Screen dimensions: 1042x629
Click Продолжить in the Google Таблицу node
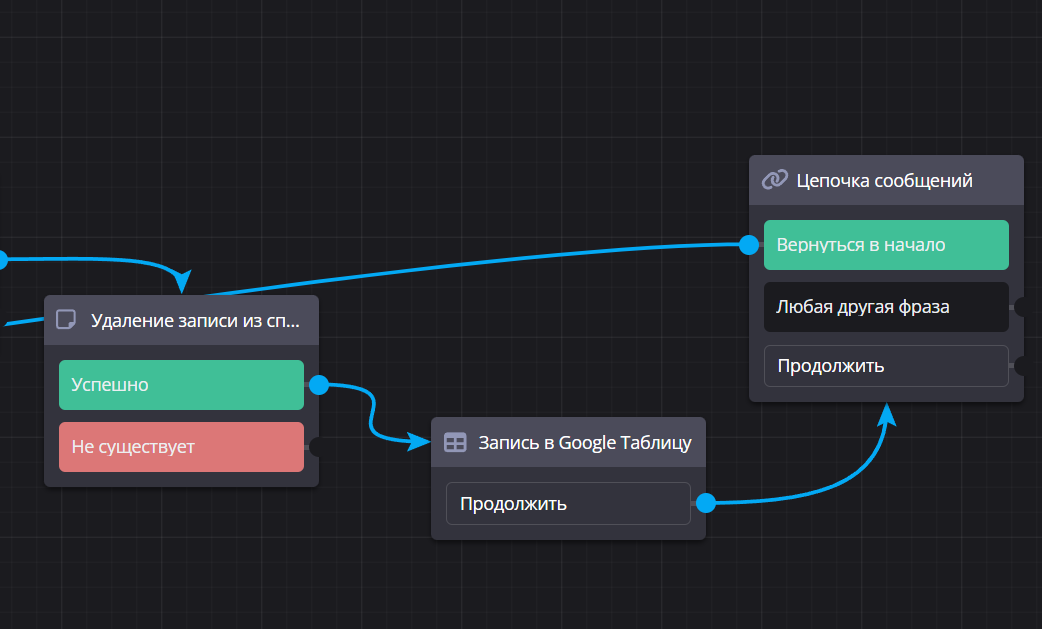tap(568, 503)
